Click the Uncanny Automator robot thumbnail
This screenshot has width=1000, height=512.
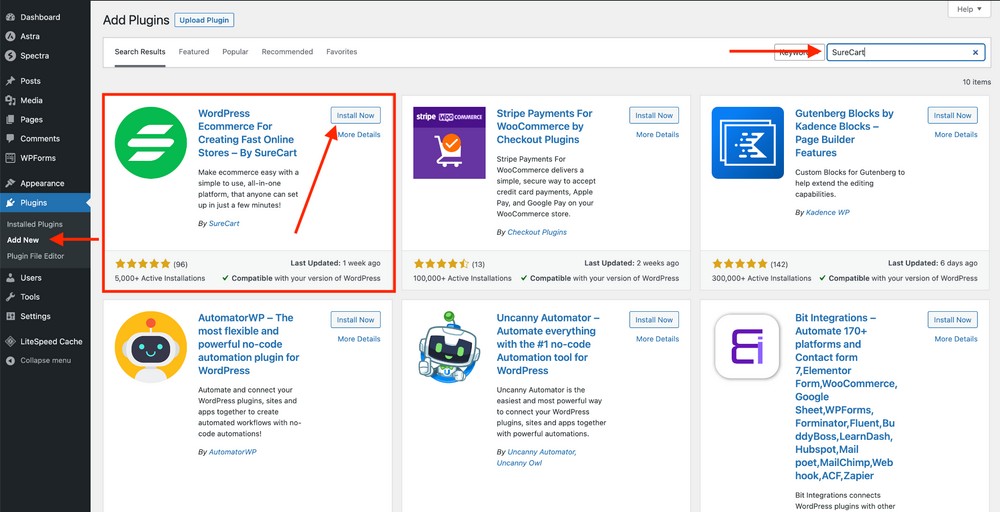pos(449,347)
